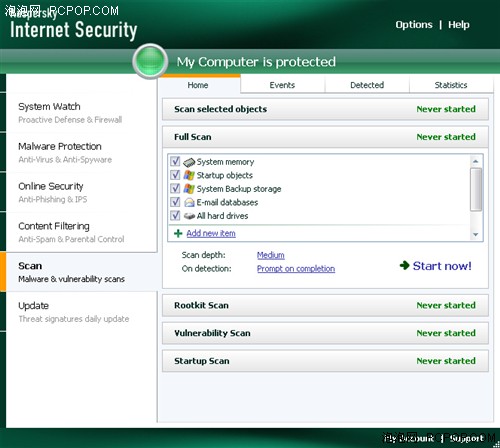
Task: Select Update in the left sidebar
Action: (x=81, y=312)
